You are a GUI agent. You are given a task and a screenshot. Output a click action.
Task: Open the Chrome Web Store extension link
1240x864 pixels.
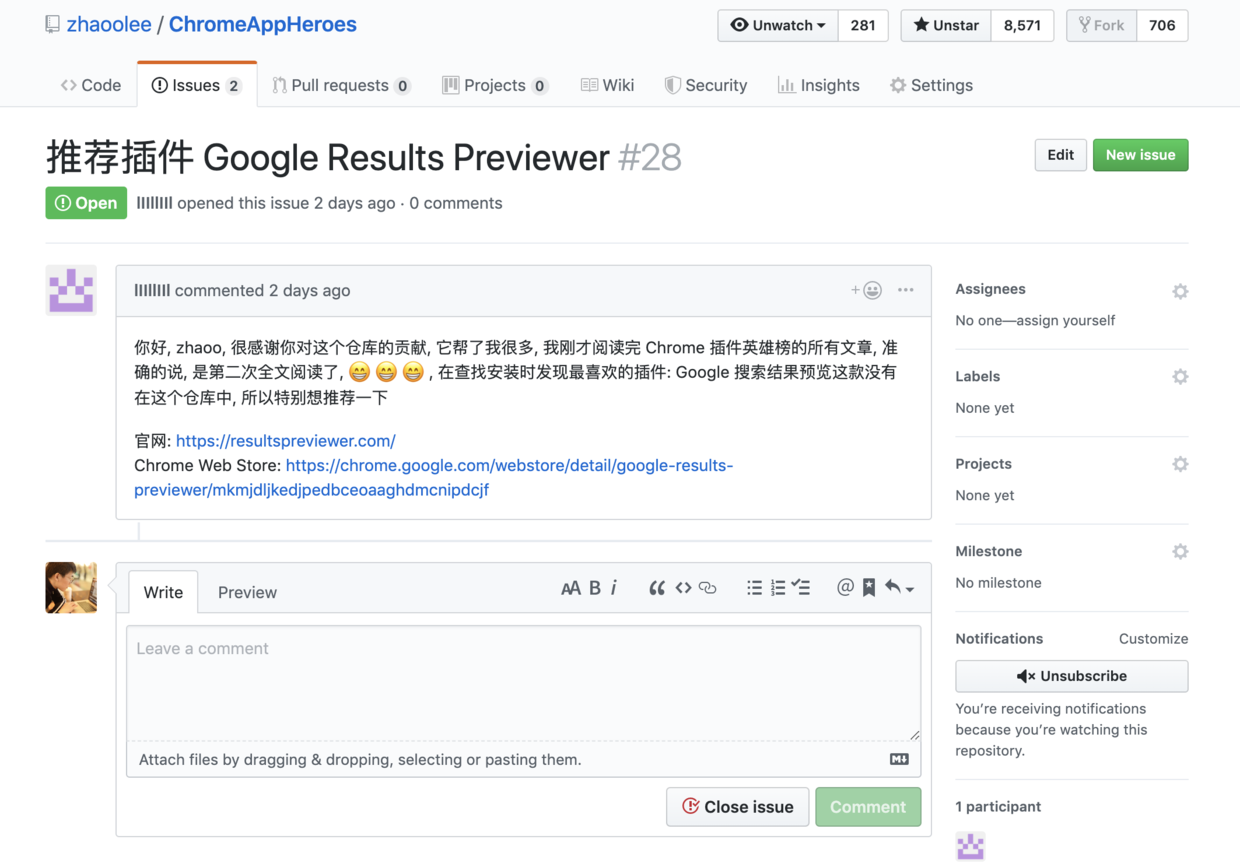(434, 478)
